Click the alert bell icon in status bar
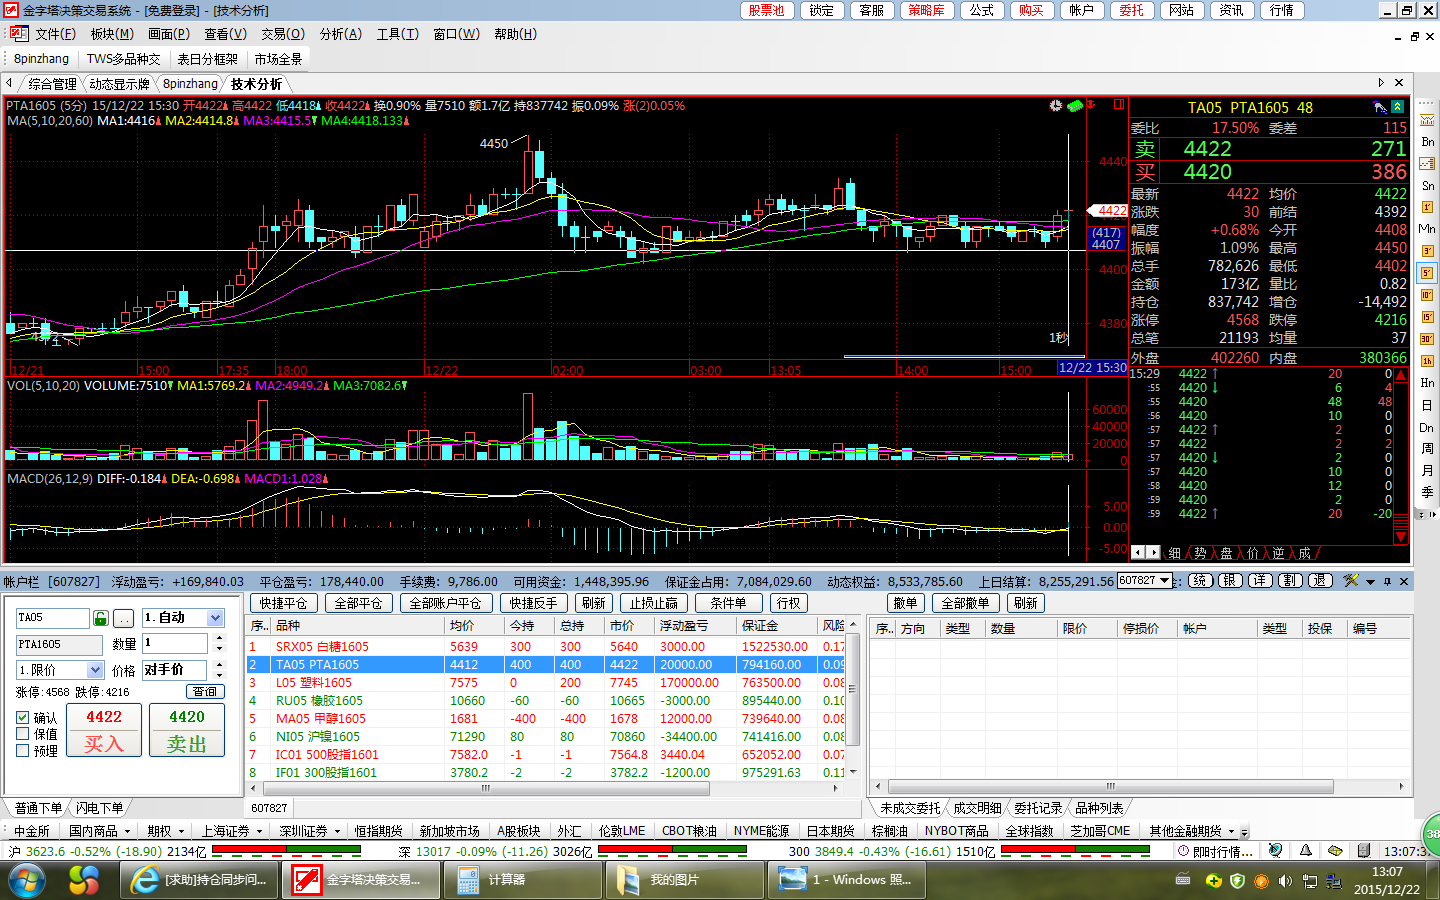Viewport: 1440px width, 900px height. click(x=1306, y=851)
